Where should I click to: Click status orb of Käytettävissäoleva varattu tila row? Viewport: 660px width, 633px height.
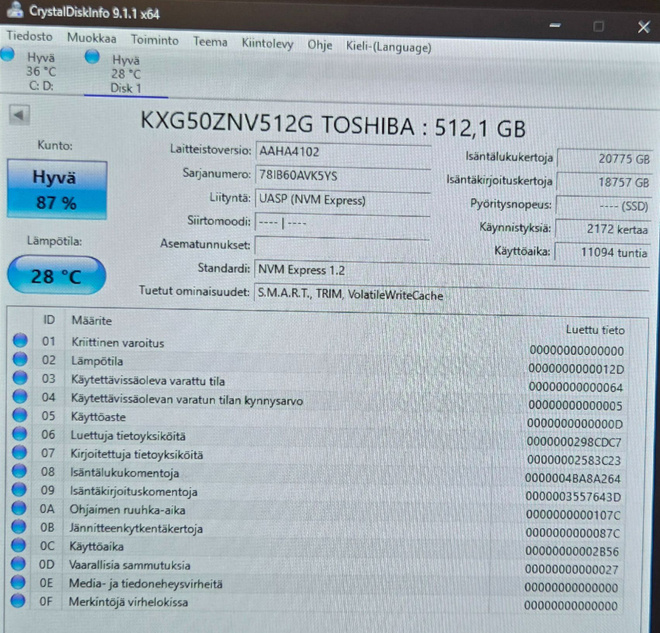[x=20, y=378]
